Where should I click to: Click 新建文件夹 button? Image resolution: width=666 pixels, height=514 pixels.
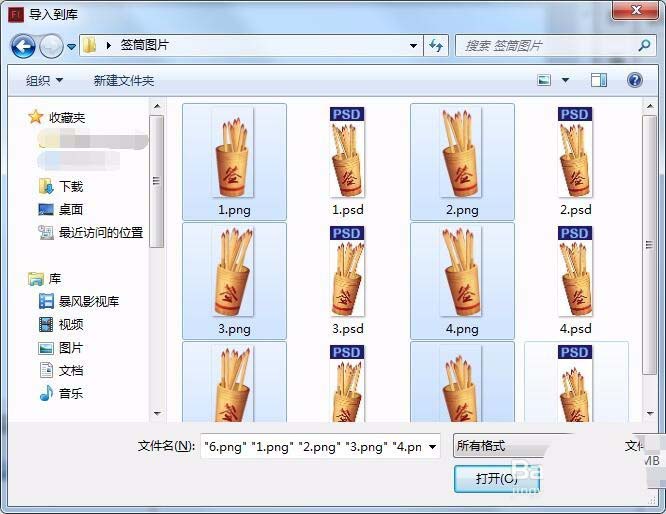coord(124,80)
